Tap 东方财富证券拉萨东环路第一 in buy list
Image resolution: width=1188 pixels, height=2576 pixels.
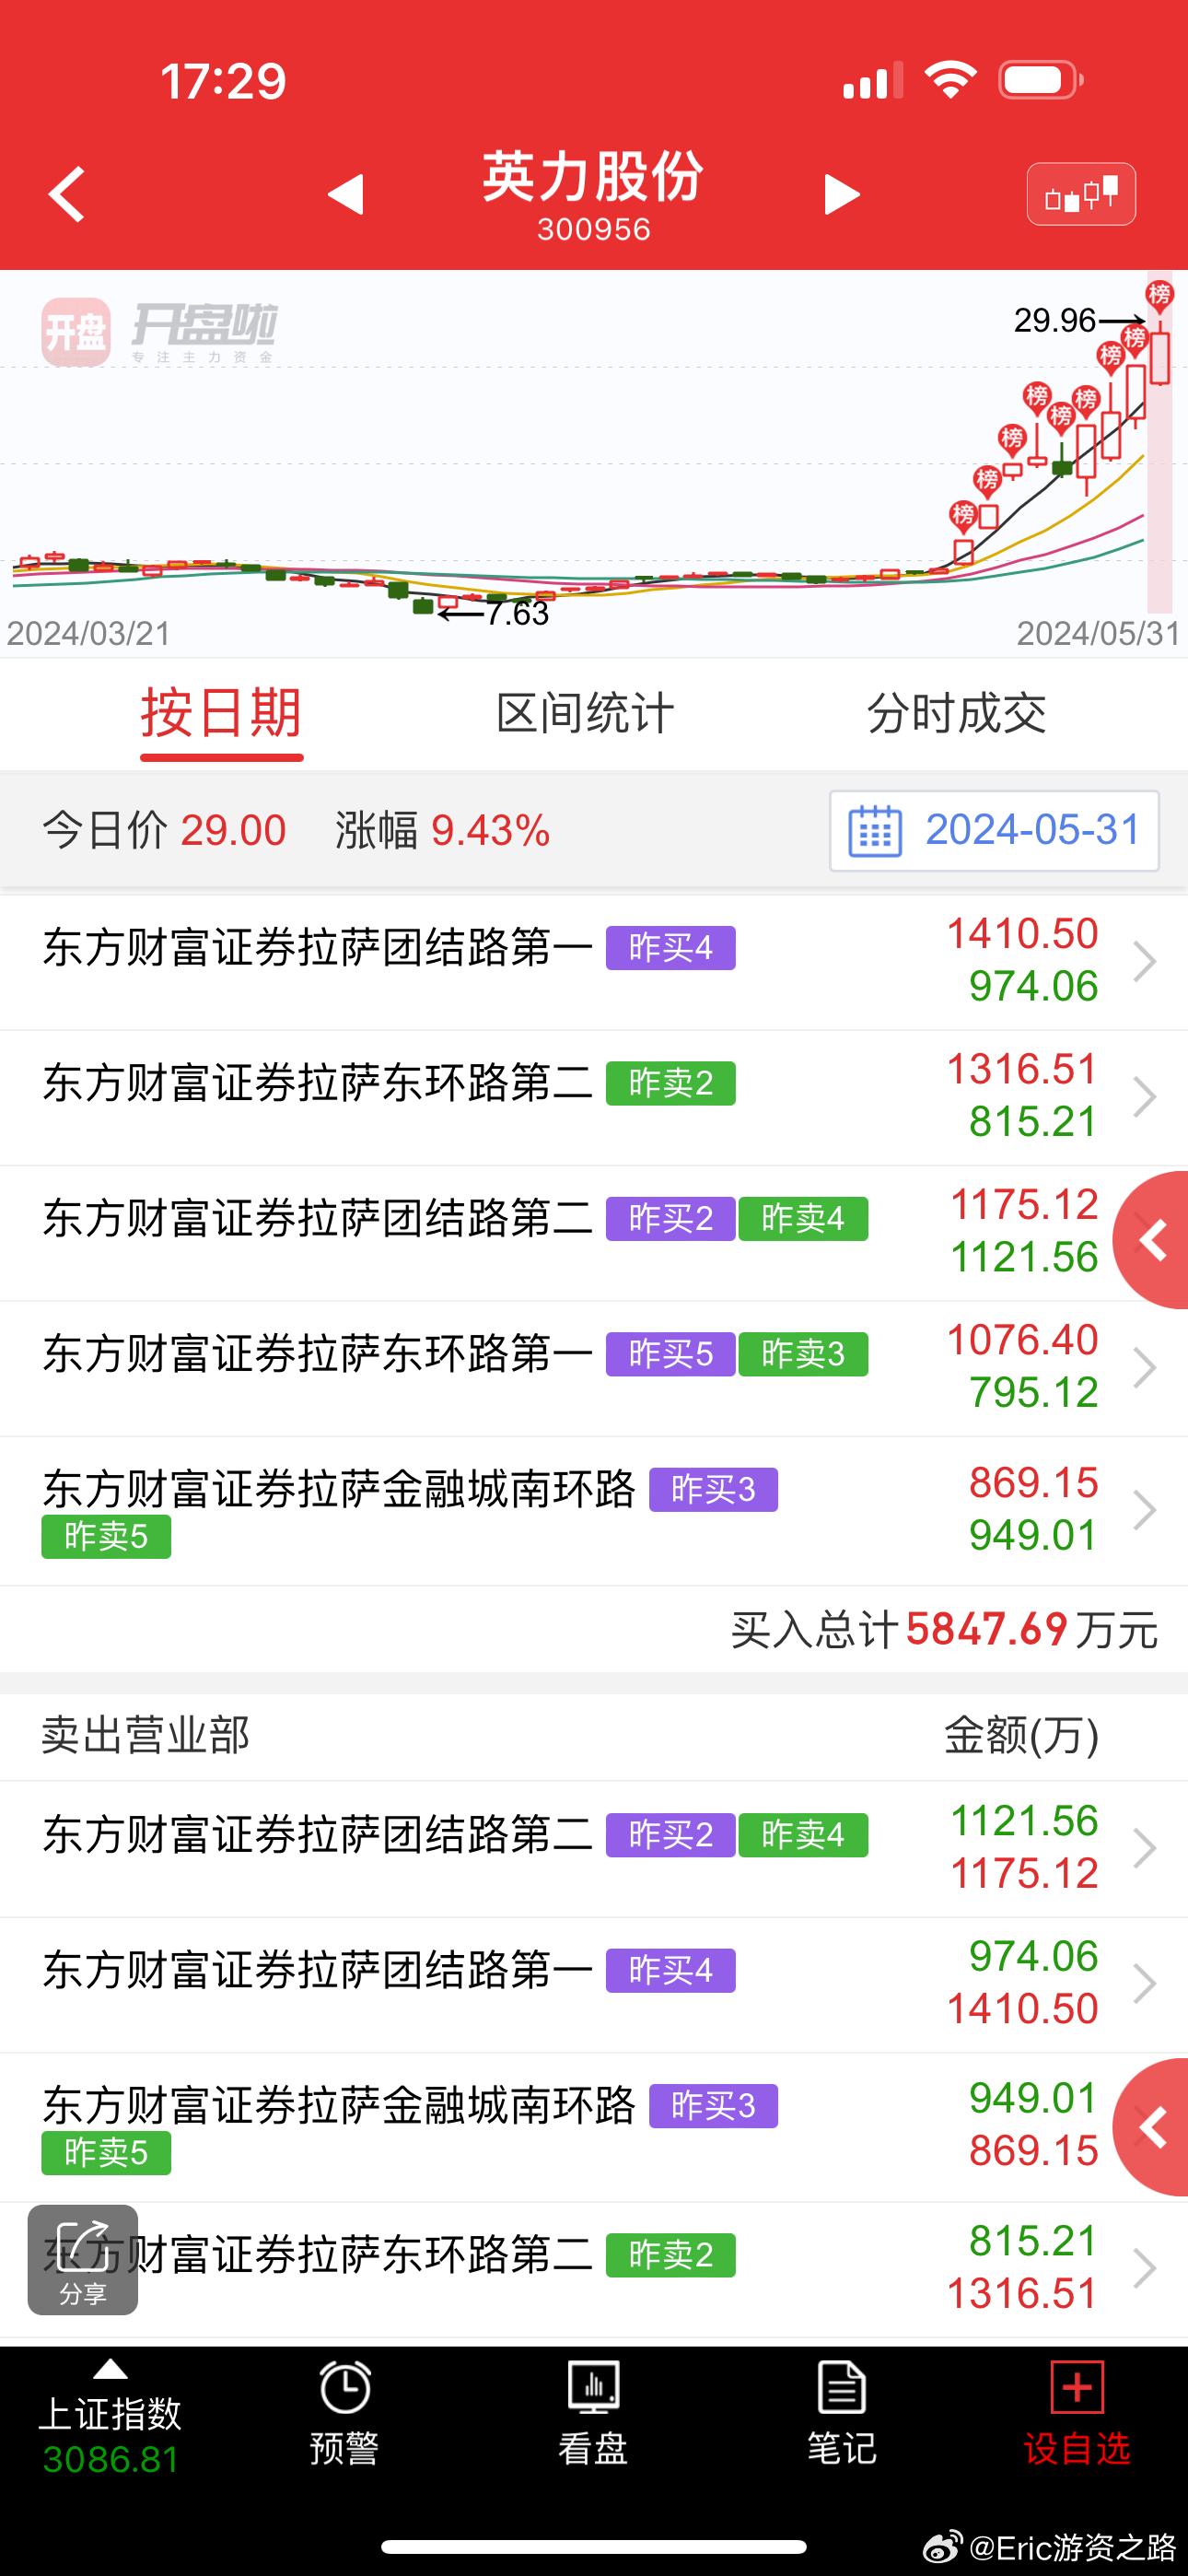click(318, 1354)
